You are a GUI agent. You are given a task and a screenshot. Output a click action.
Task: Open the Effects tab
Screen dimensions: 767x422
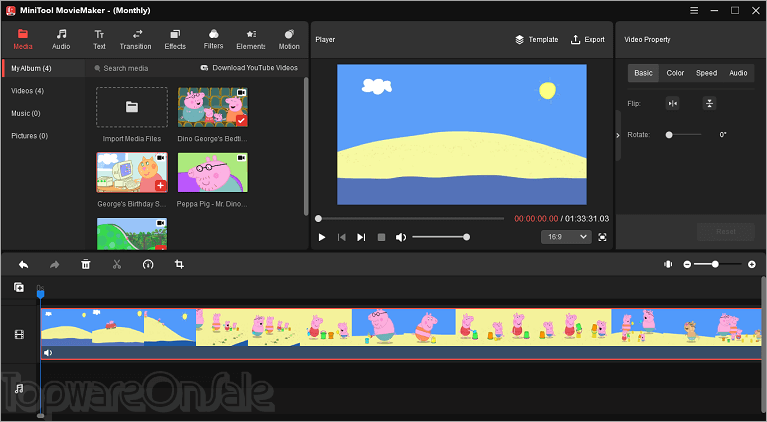[175, 40]
